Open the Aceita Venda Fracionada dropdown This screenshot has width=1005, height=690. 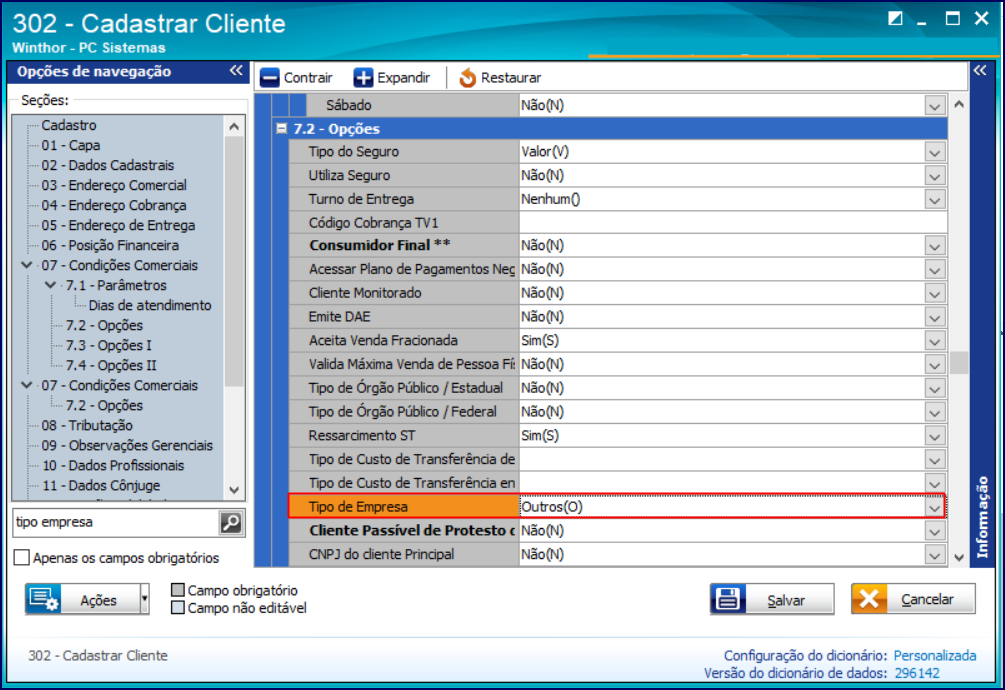coord(934,341)
